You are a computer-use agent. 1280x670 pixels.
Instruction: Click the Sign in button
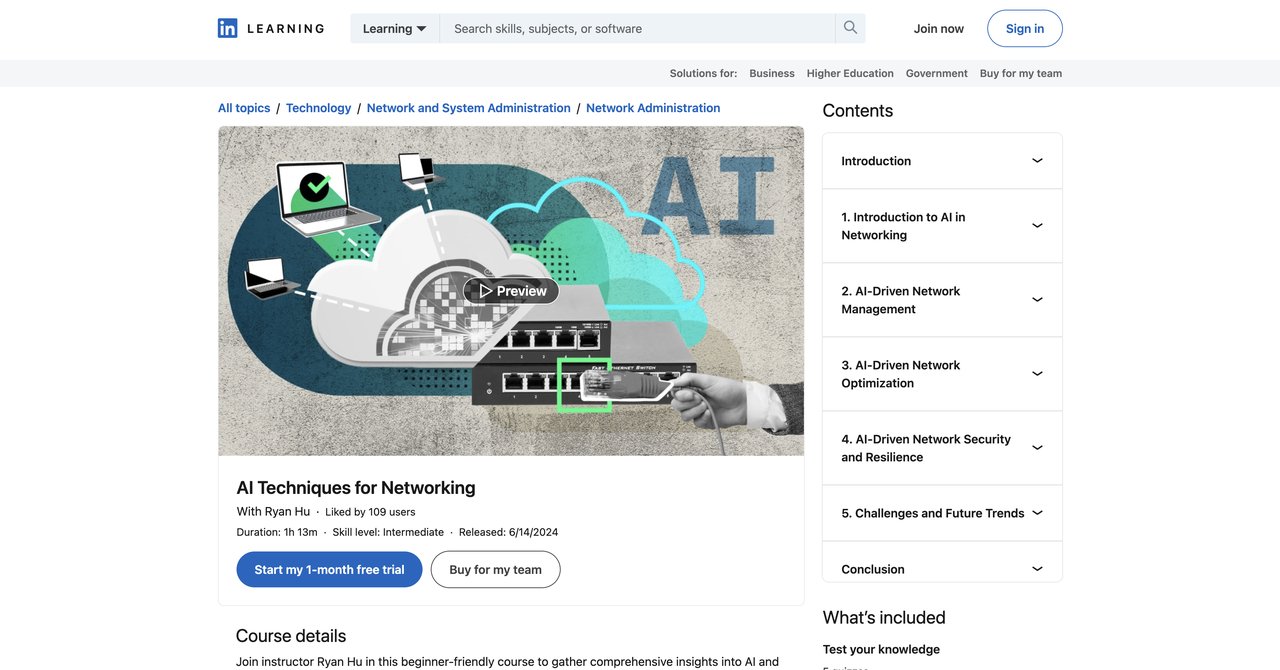1025,28
